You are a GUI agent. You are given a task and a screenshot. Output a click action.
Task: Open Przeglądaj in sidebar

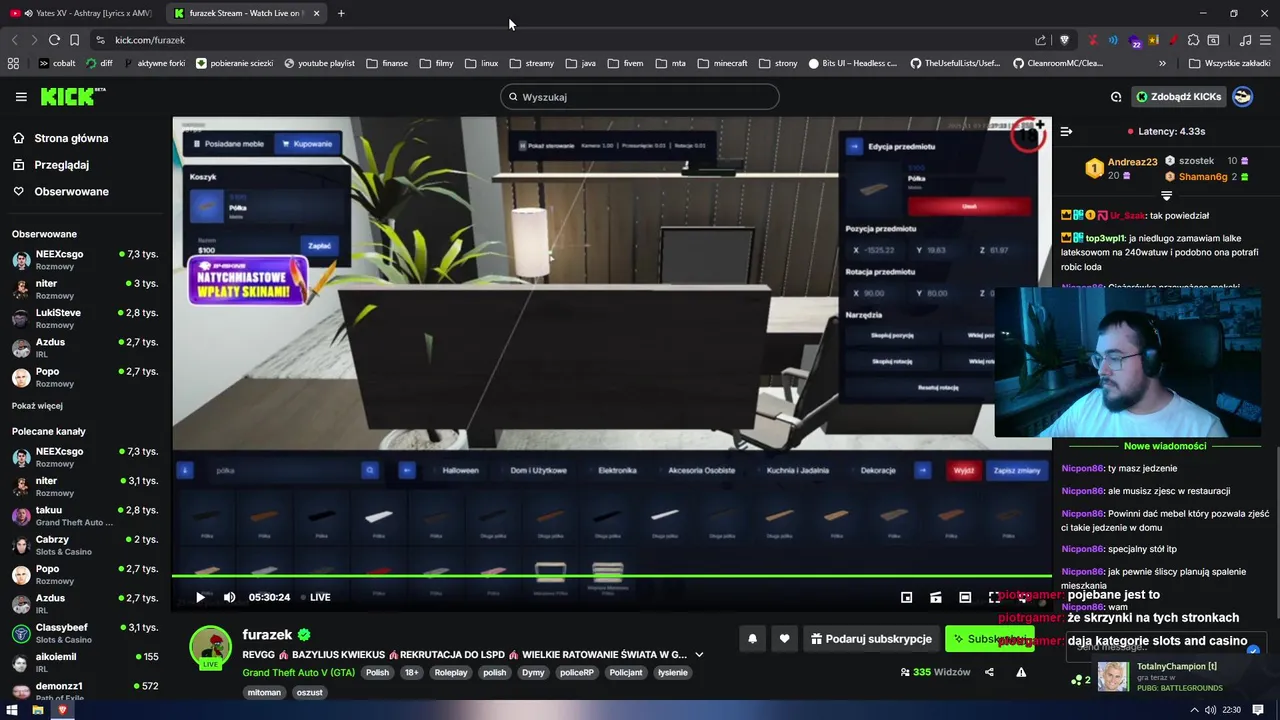(x=50, y=165)
